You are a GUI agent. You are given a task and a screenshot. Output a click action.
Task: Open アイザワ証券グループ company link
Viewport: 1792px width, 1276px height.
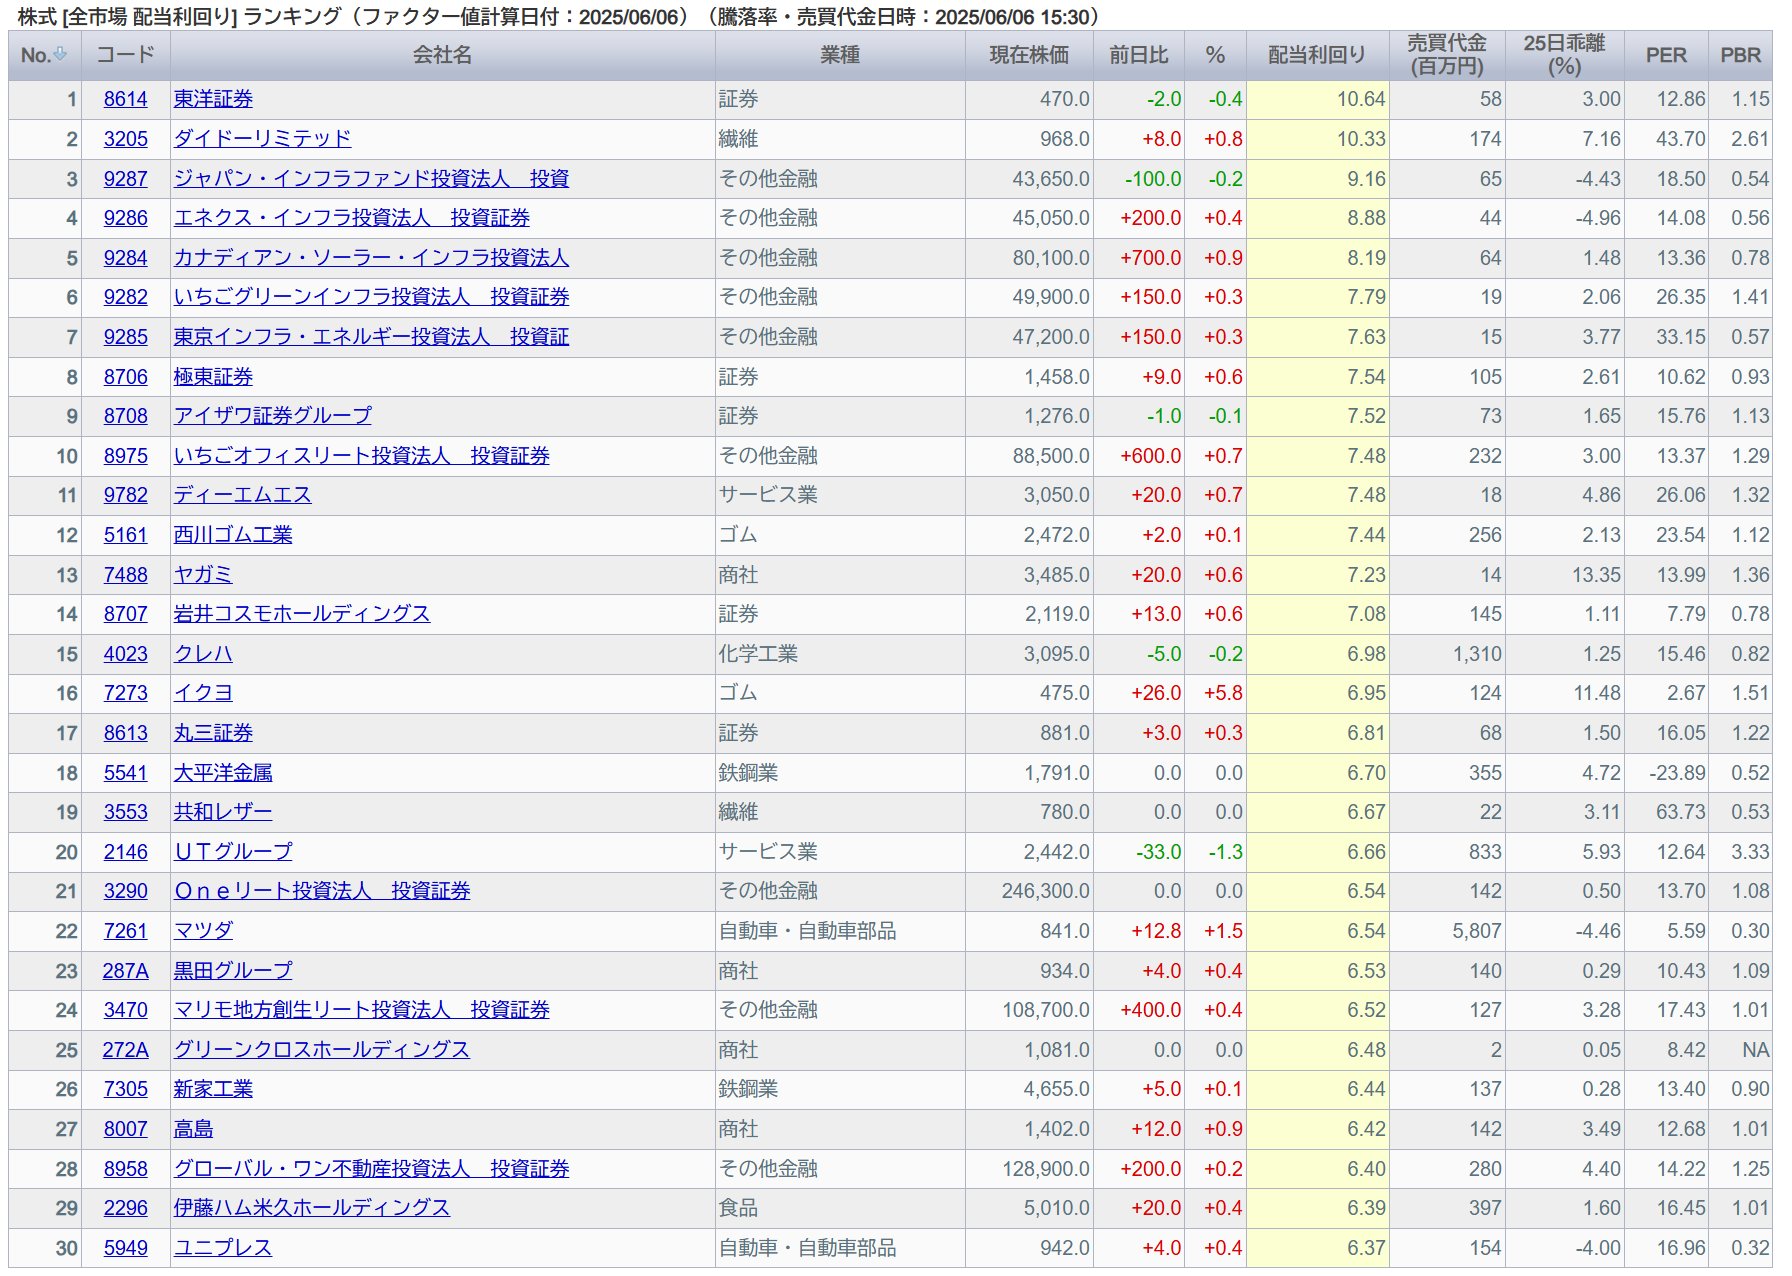pyautogui.click(x=272, y=415)
